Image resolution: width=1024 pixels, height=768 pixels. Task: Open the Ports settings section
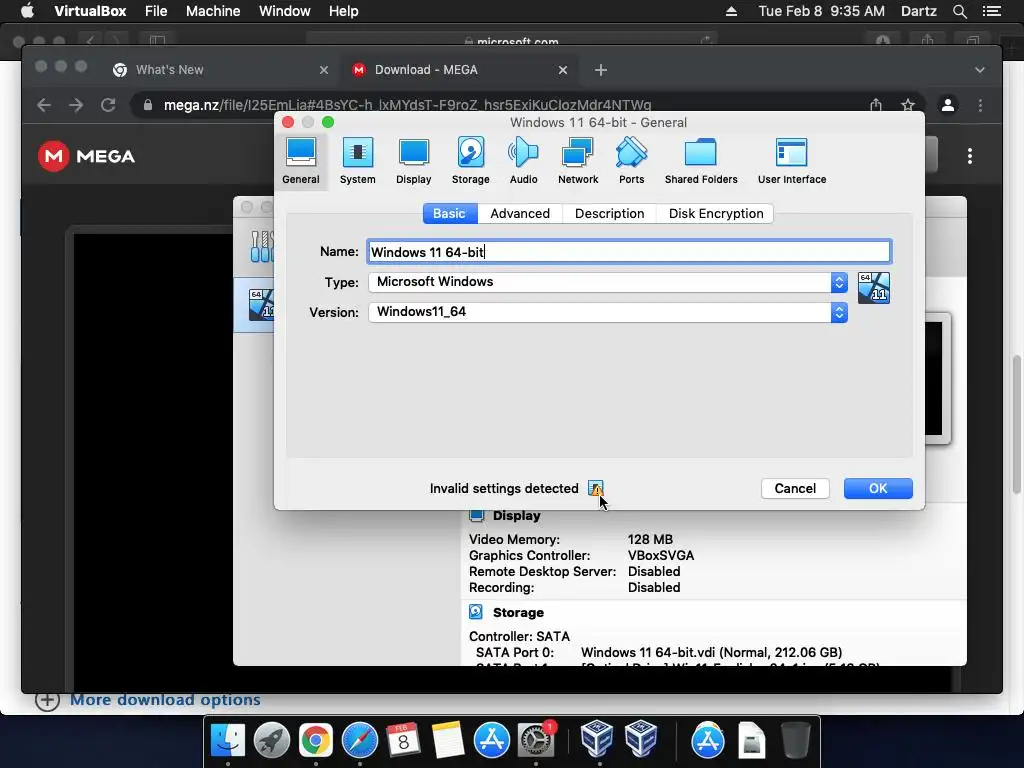click(x=632, y=161)
